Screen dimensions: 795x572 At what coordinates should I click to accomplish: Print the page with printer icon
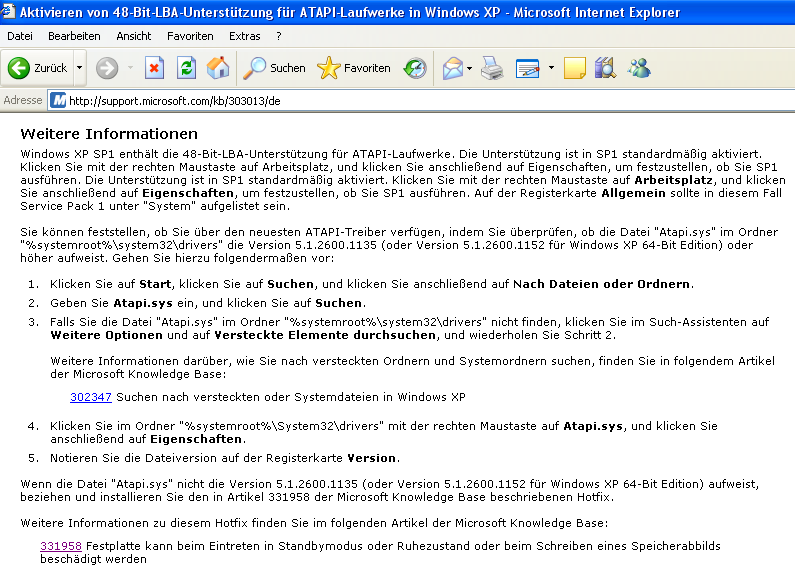click(492, 68)
